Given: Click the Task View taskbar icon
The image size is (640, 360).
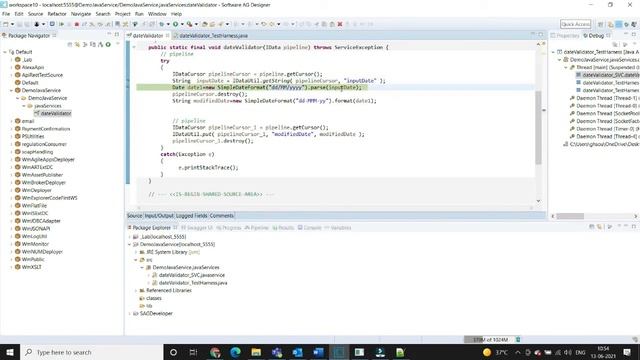Looking at the screenshot, I should pos(193,352).
